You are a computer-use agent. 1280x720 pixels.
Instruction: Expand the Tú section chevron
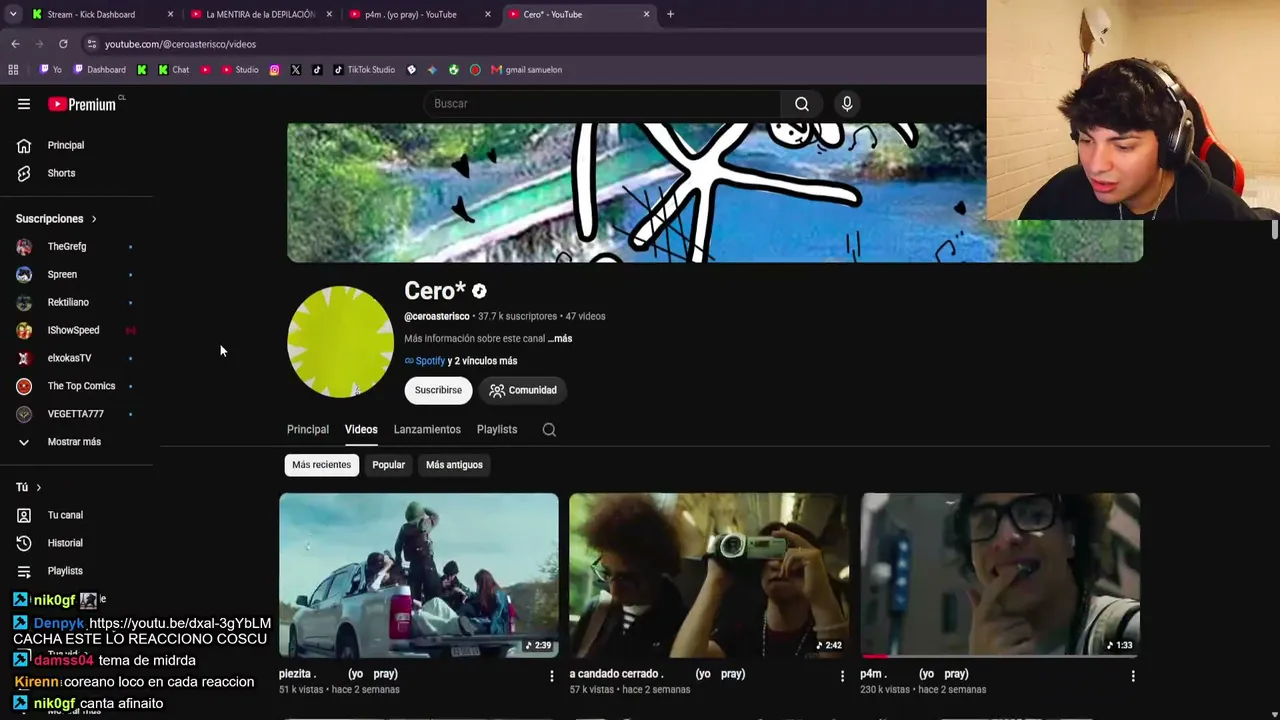38,487
